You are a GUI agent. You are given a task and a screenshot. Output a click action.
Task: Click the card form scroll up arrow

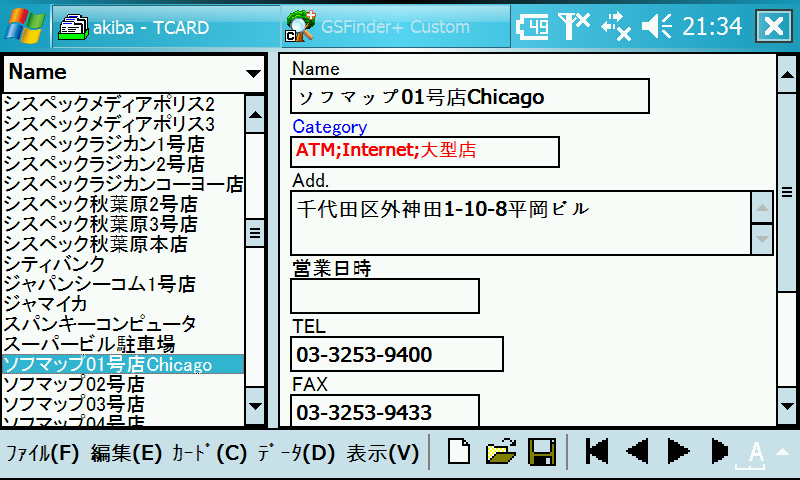pyautogui.click(x=787, y=74)
